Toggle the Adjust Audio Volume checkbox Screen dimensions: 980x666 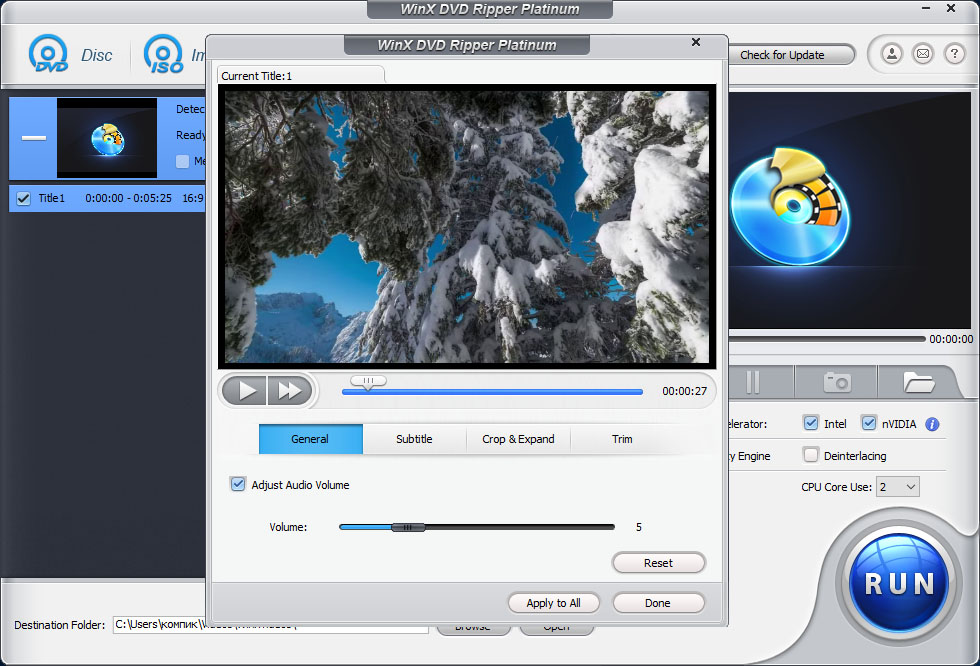238,484
